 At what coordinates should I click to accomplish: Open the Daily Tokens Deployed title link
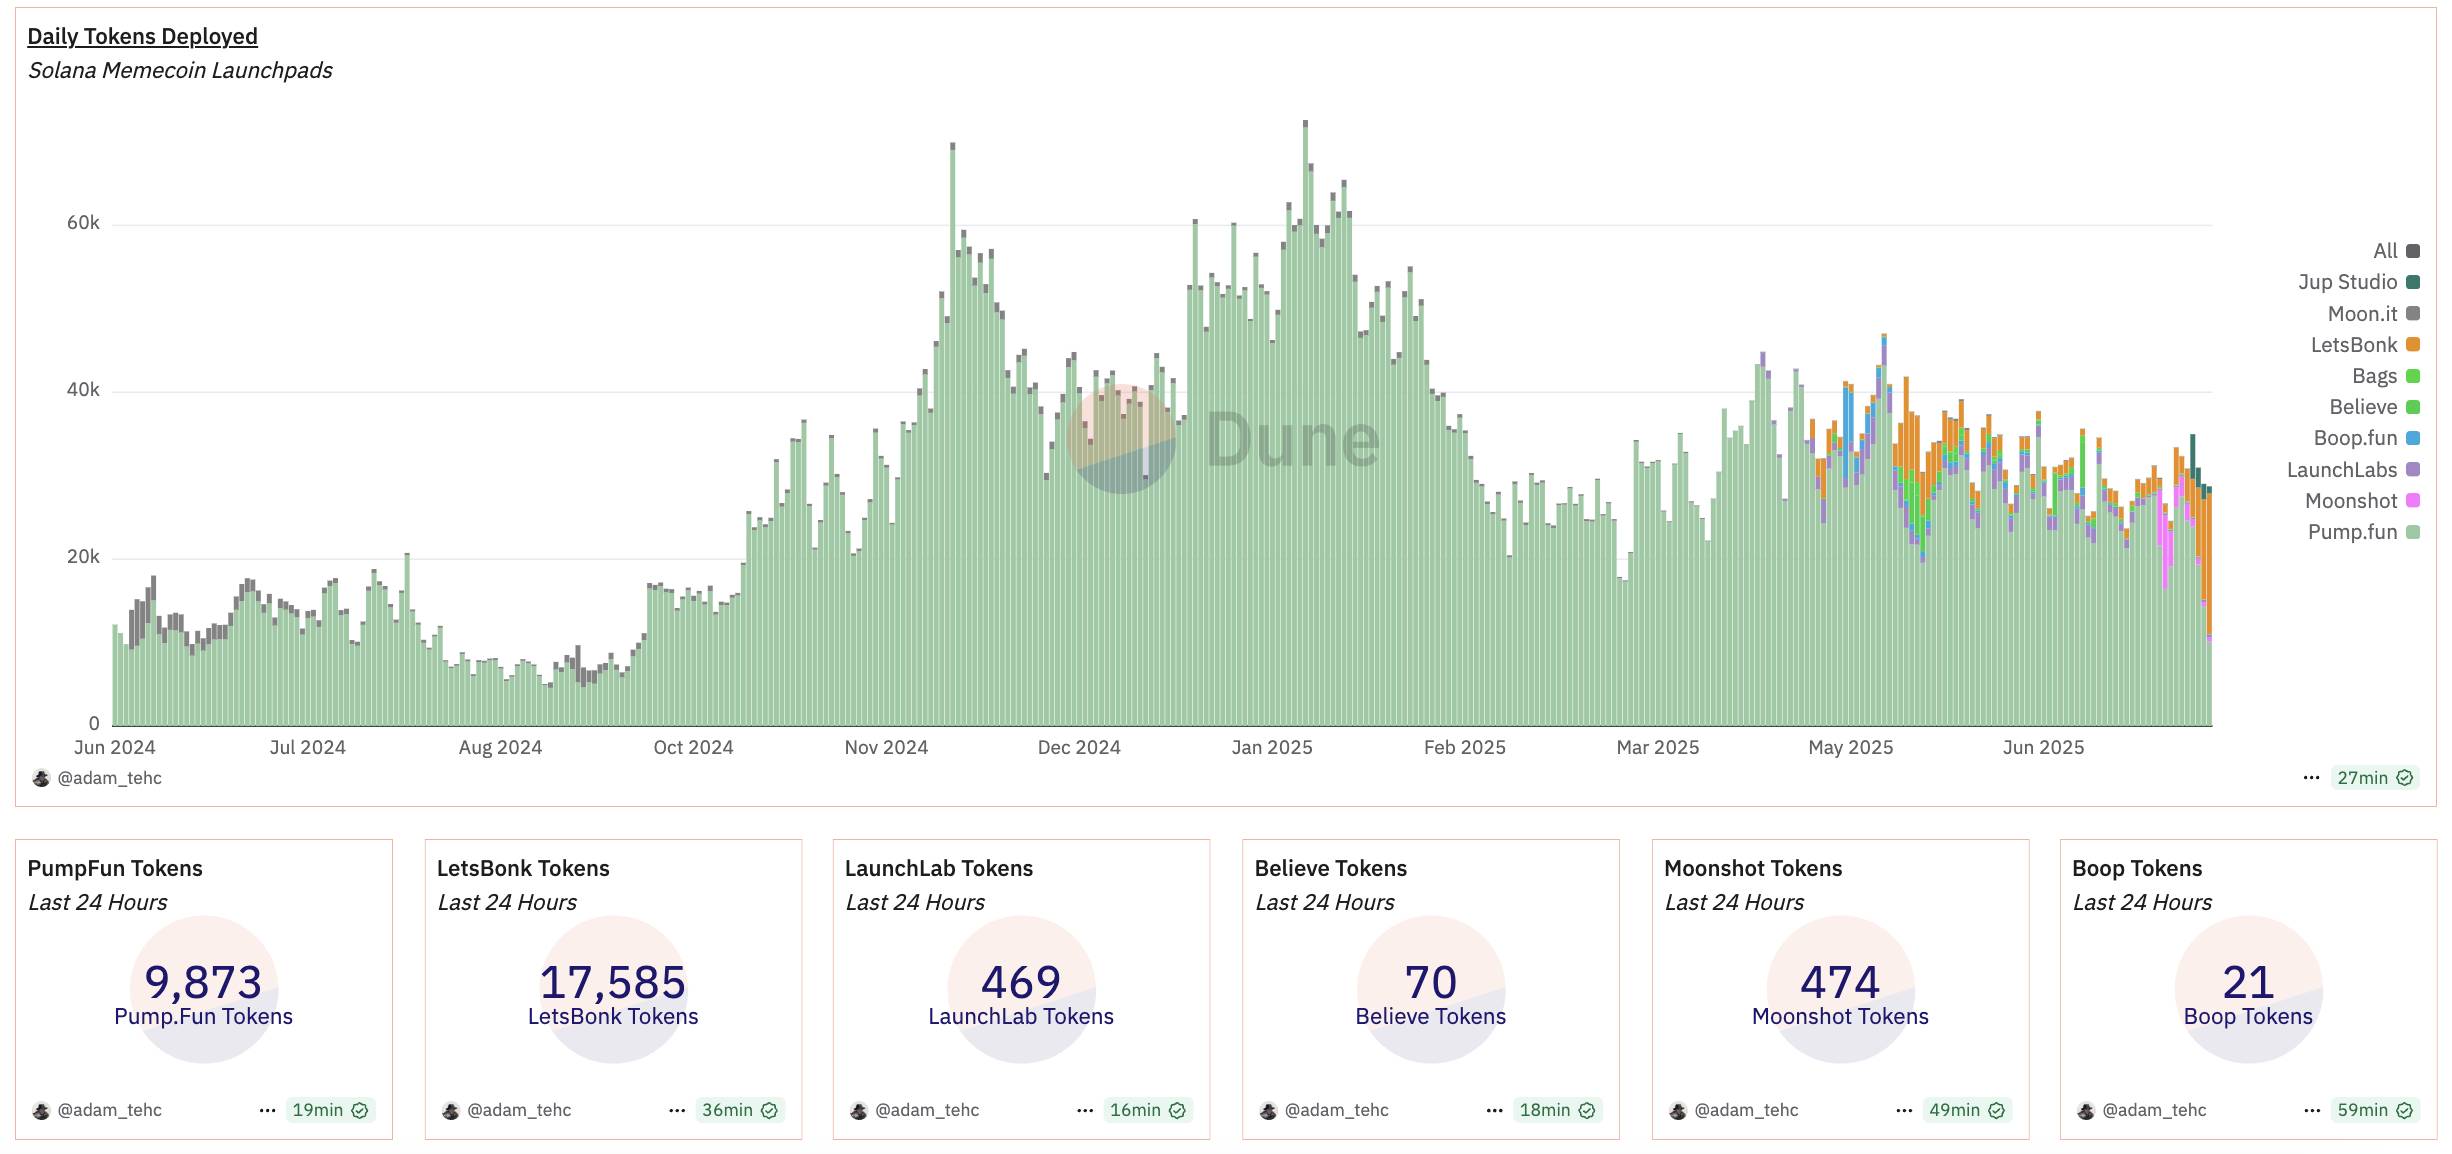pyautogui.click(x=142, y=36)
